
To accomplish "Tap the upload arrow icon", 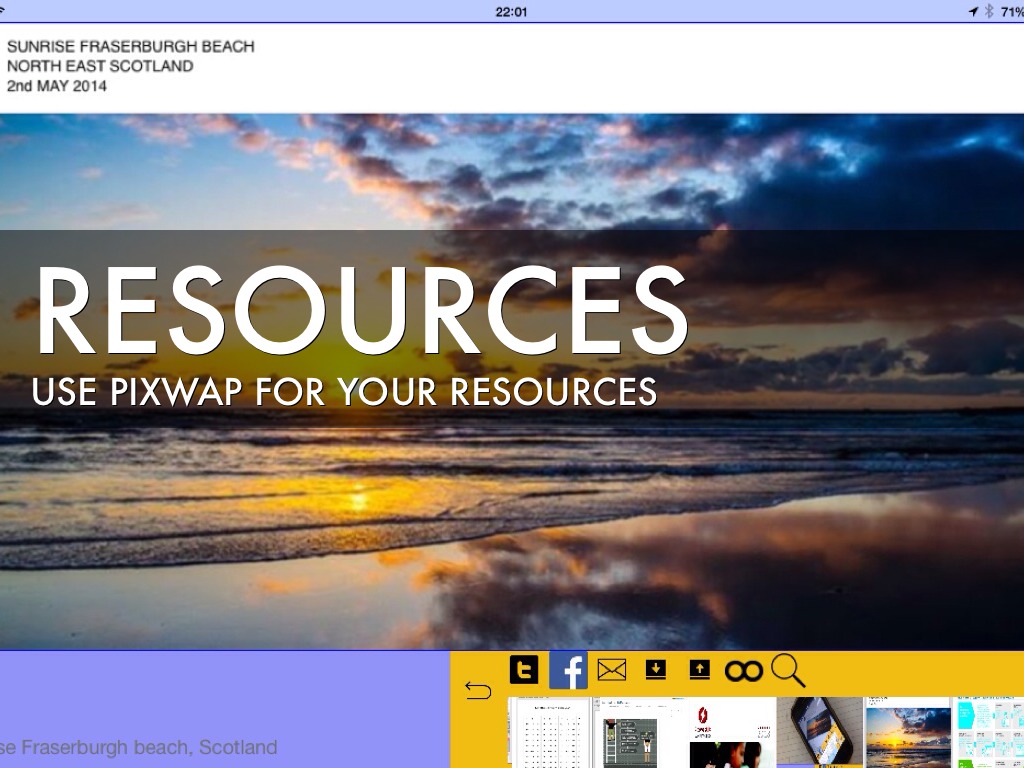I will tap(699, 670).
